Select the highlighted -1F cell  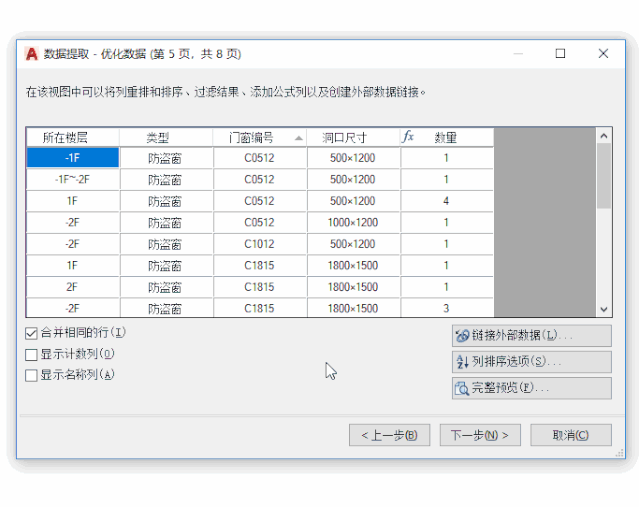click(x=73, y=158)
